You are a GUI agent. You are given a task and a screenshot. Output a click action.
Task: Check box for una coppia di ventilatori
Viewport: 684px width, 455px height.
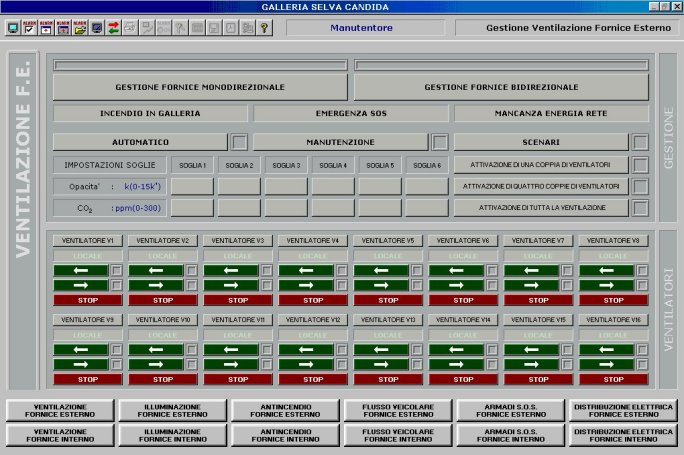pyautogui.click(x=640, y=165)
